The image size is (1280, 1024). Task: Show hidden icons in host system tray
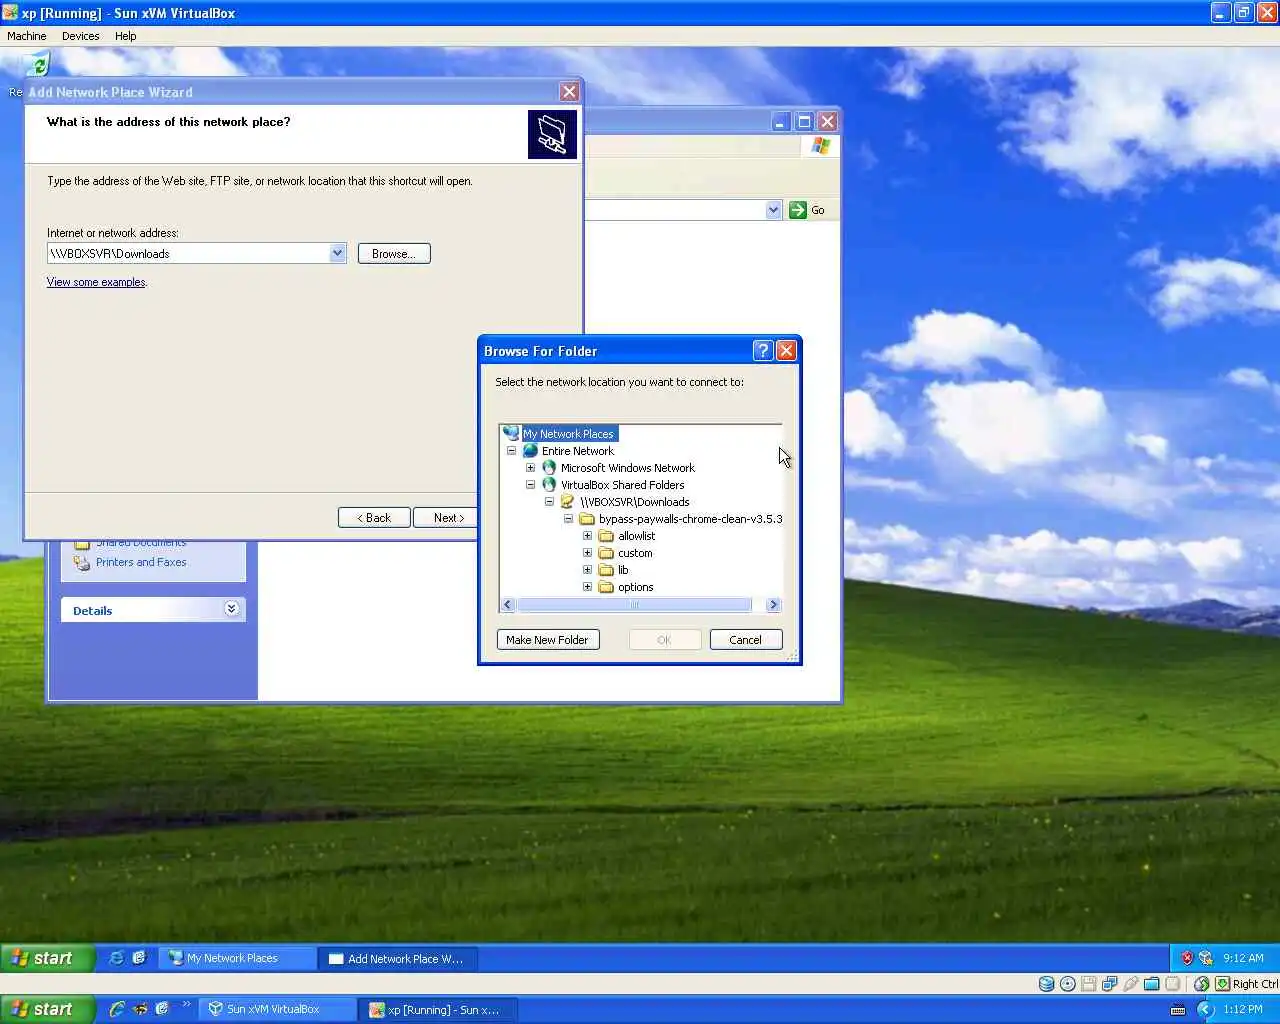click(x=1205, y=1010)
